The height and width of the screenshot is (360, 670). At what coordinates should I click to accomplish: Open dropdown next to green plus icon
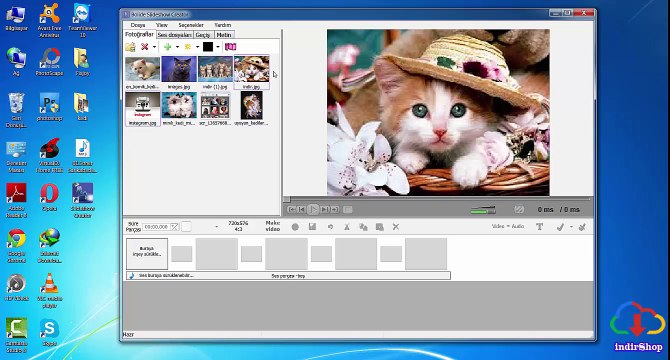[177, 47]
